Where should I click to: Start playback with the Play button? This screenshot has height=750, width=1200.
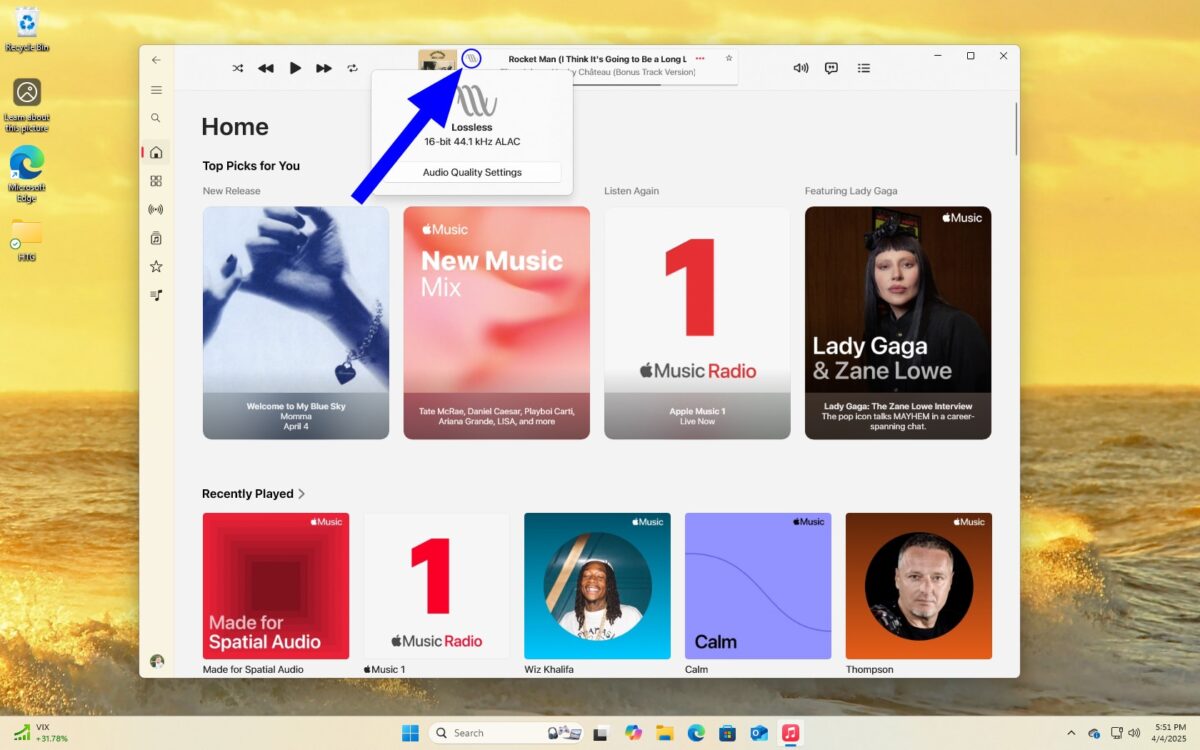pos(295,68)
